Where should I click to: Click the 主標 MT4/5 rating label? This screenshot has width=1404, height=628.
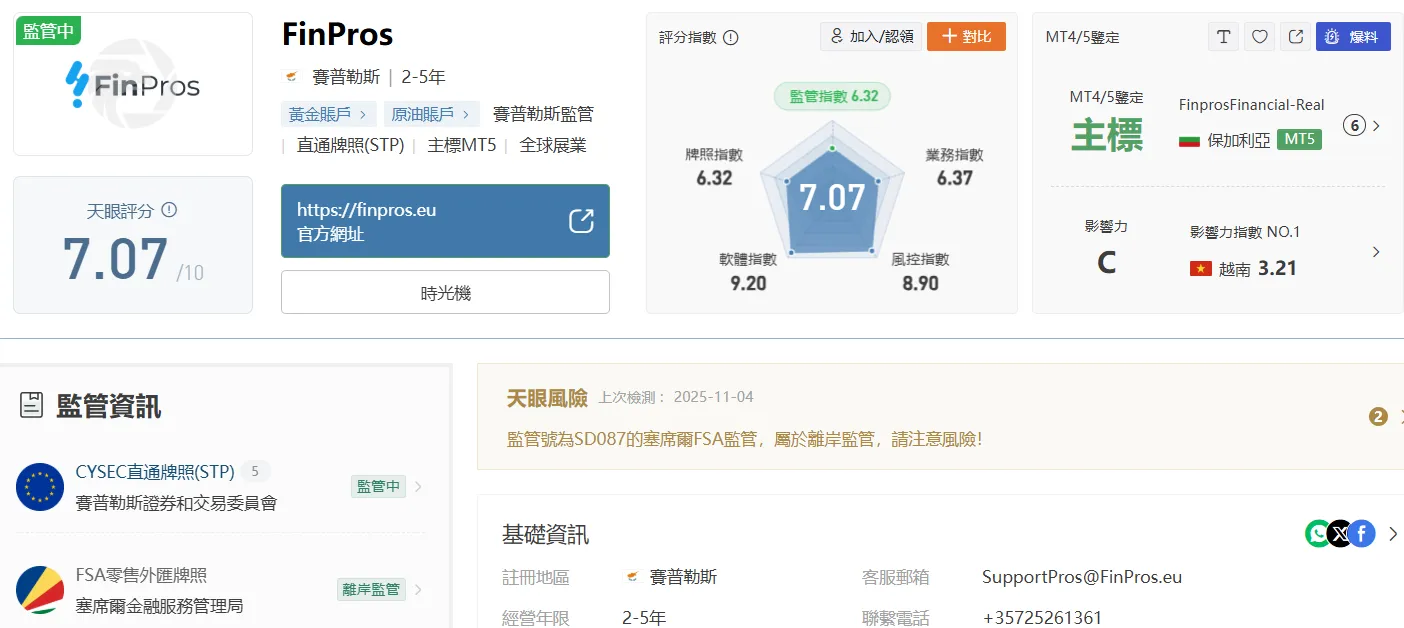pyautogui.click(x=1106, y=135)
